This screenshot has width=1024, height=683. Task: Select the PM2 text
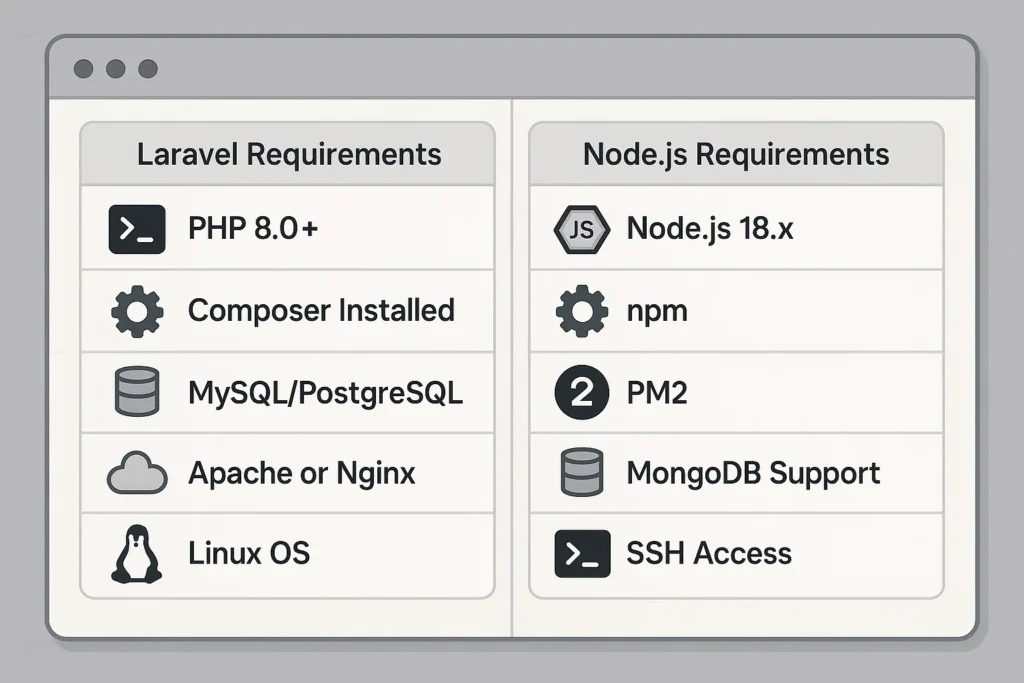pyautogui.click(x=657, y=393)
